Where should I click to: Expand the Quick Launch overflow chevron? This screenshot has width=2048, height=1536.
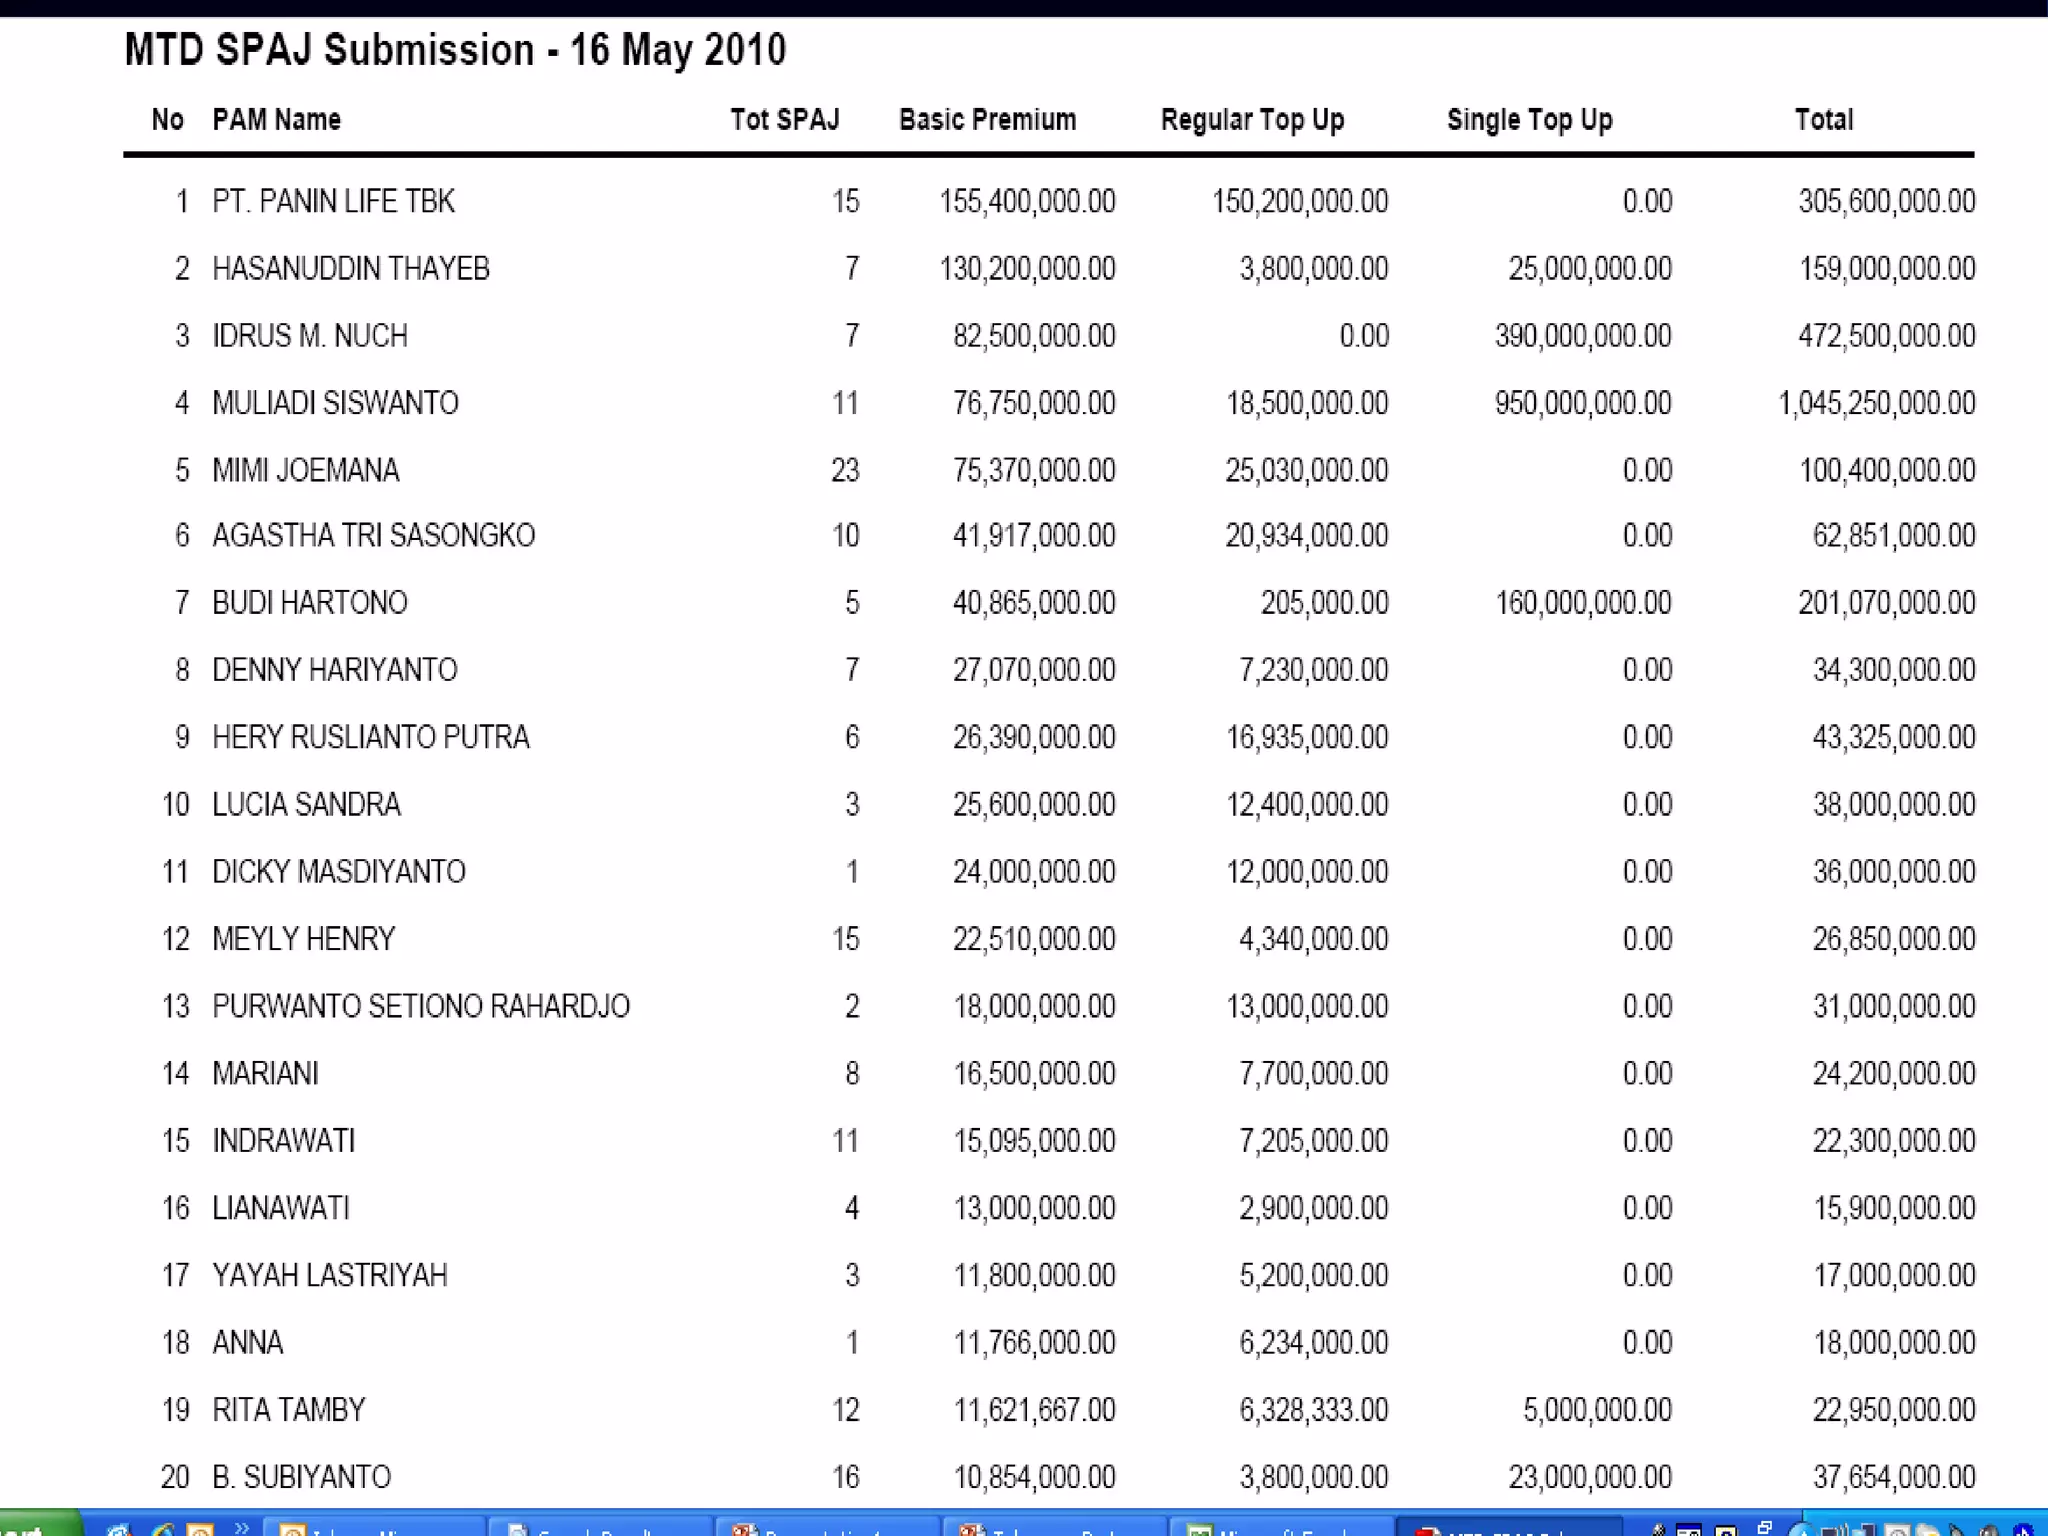click(x=241, y=1526)
